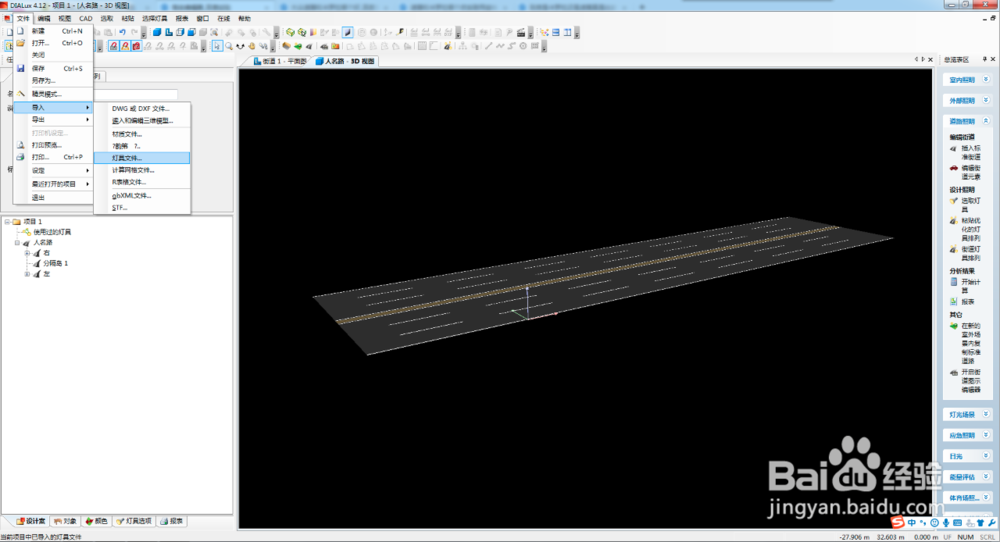Select gbXML文件... from import submenu
This screenshot has height=542, width=1000.
tap(142, 195)
